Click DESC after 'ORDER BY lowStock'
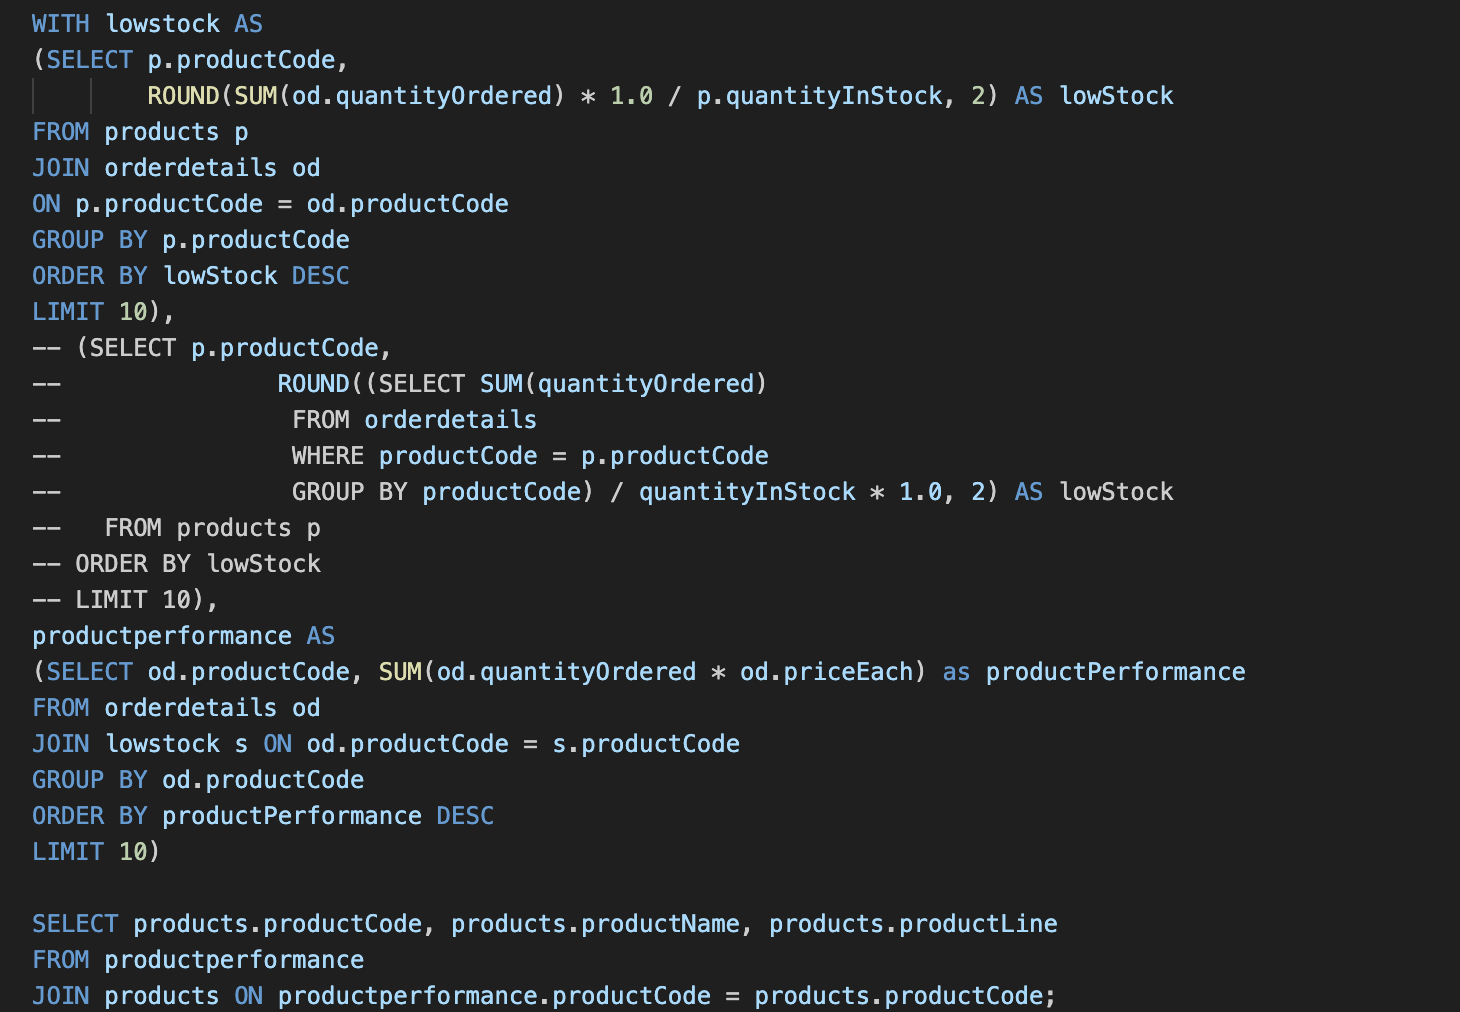1460x1012 pixels. (x=320, y=276)
